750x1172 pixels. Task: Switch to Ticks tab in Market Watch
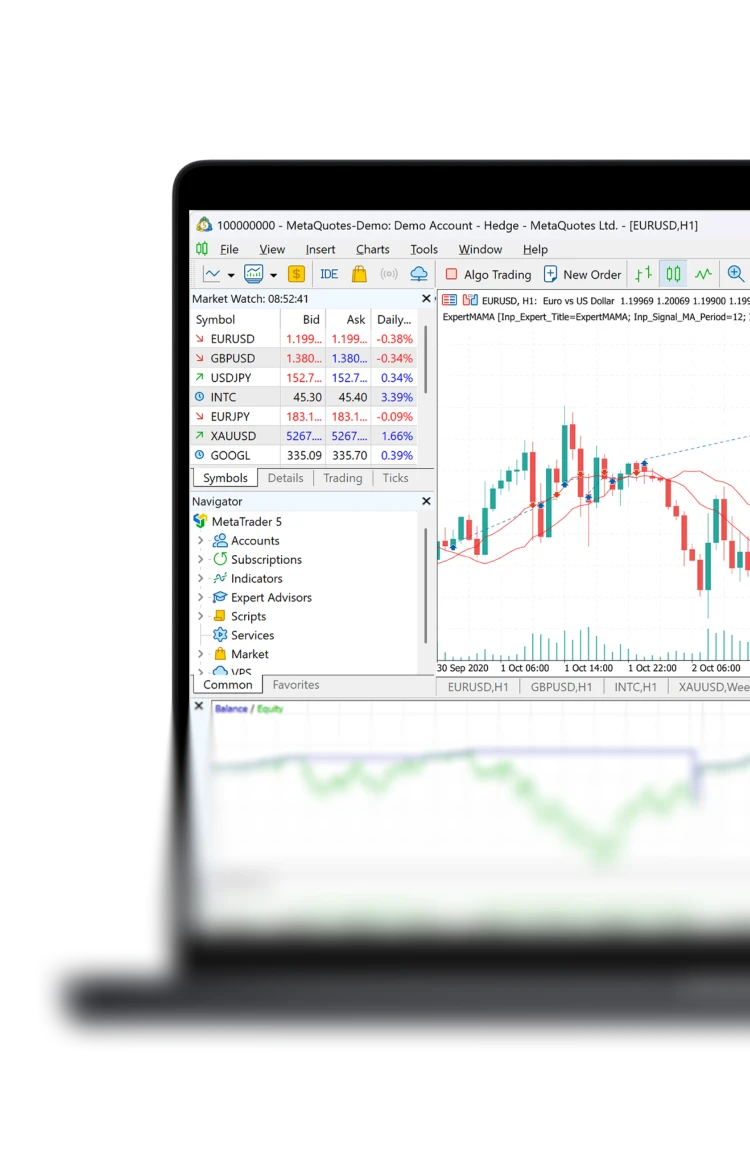(396, 478)
